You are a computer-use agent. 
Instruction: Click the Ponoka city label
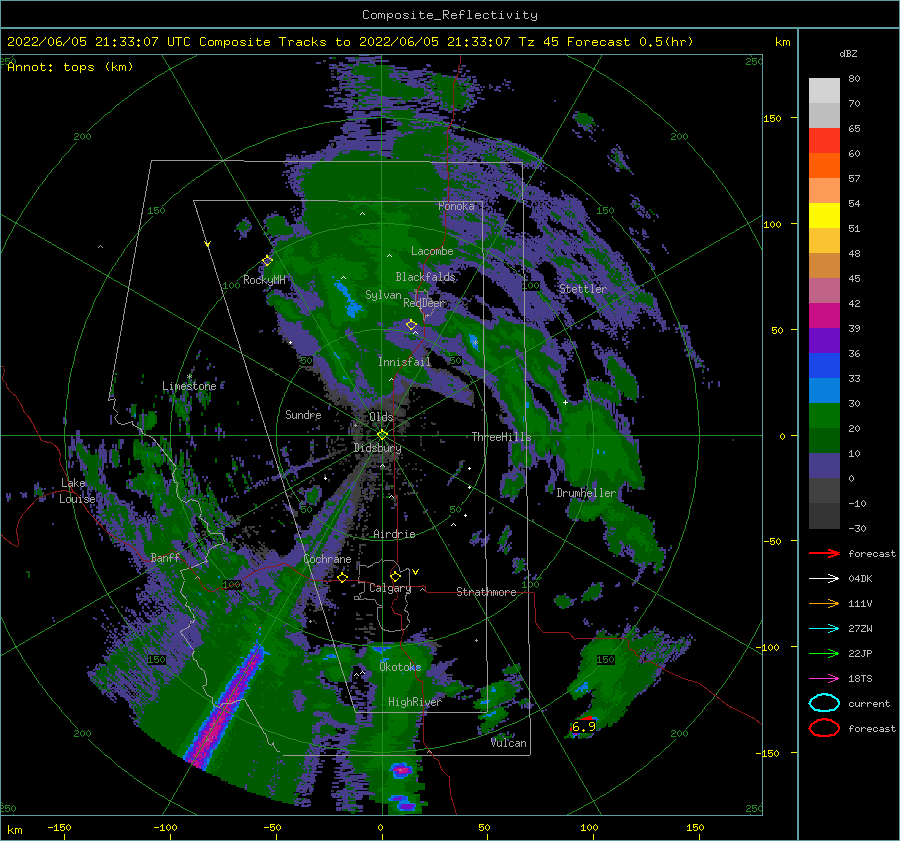click(x=456, y=206)
